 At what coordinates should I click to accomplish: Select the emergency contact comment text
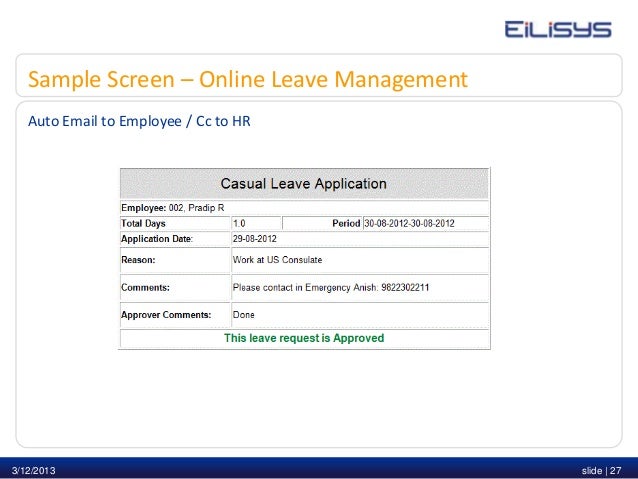331,288
